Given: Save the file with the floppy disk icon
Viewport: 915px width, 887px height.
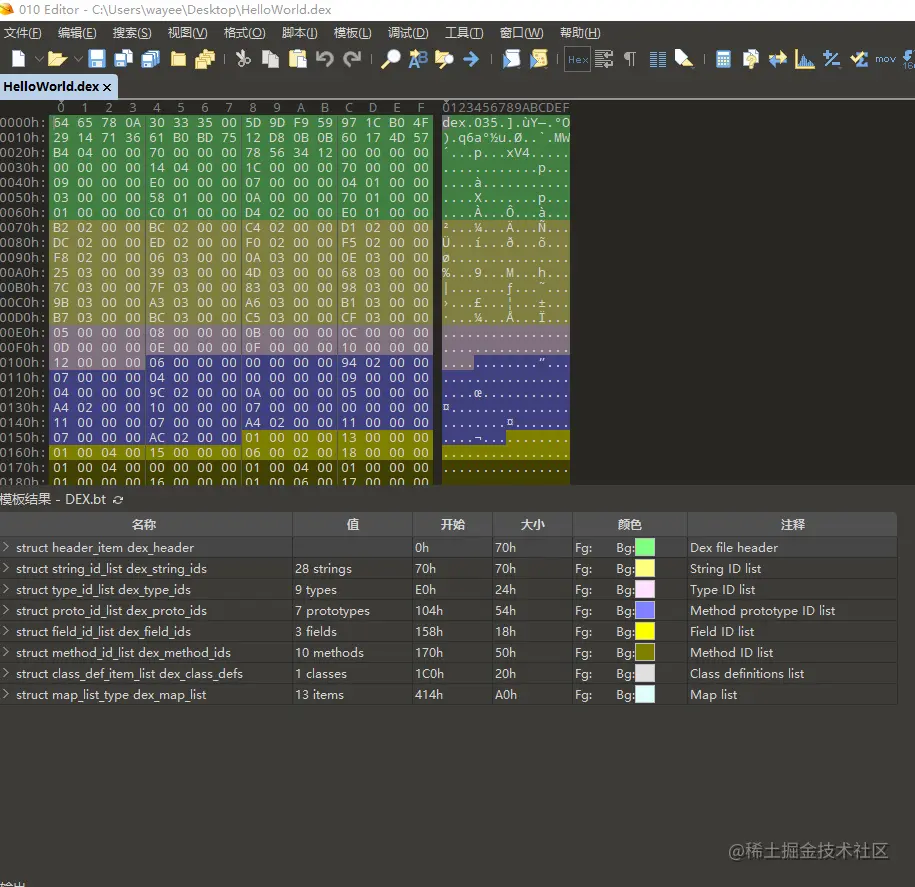Looking at the screenshot, I should (x=97, y=59).
